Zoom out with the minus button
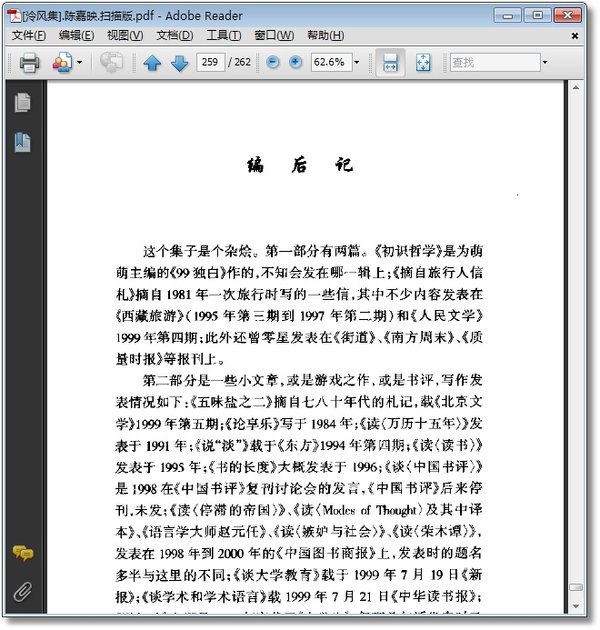 click(x=273, y=62)
